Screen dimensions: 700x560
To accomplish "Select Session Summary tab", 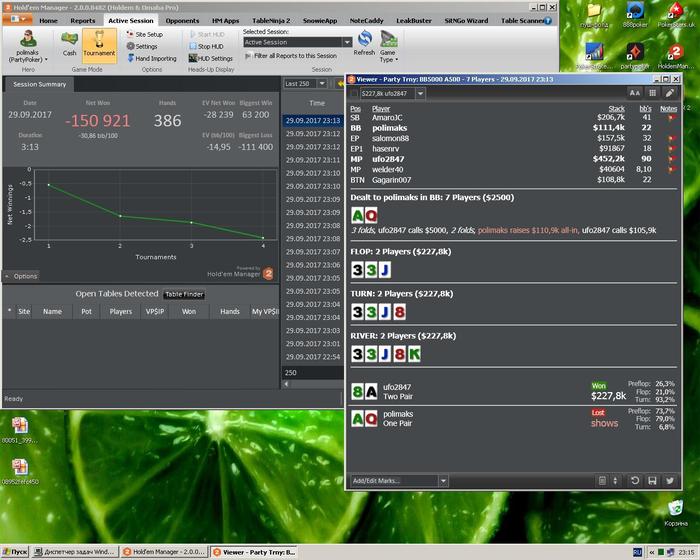I will 39,84.
